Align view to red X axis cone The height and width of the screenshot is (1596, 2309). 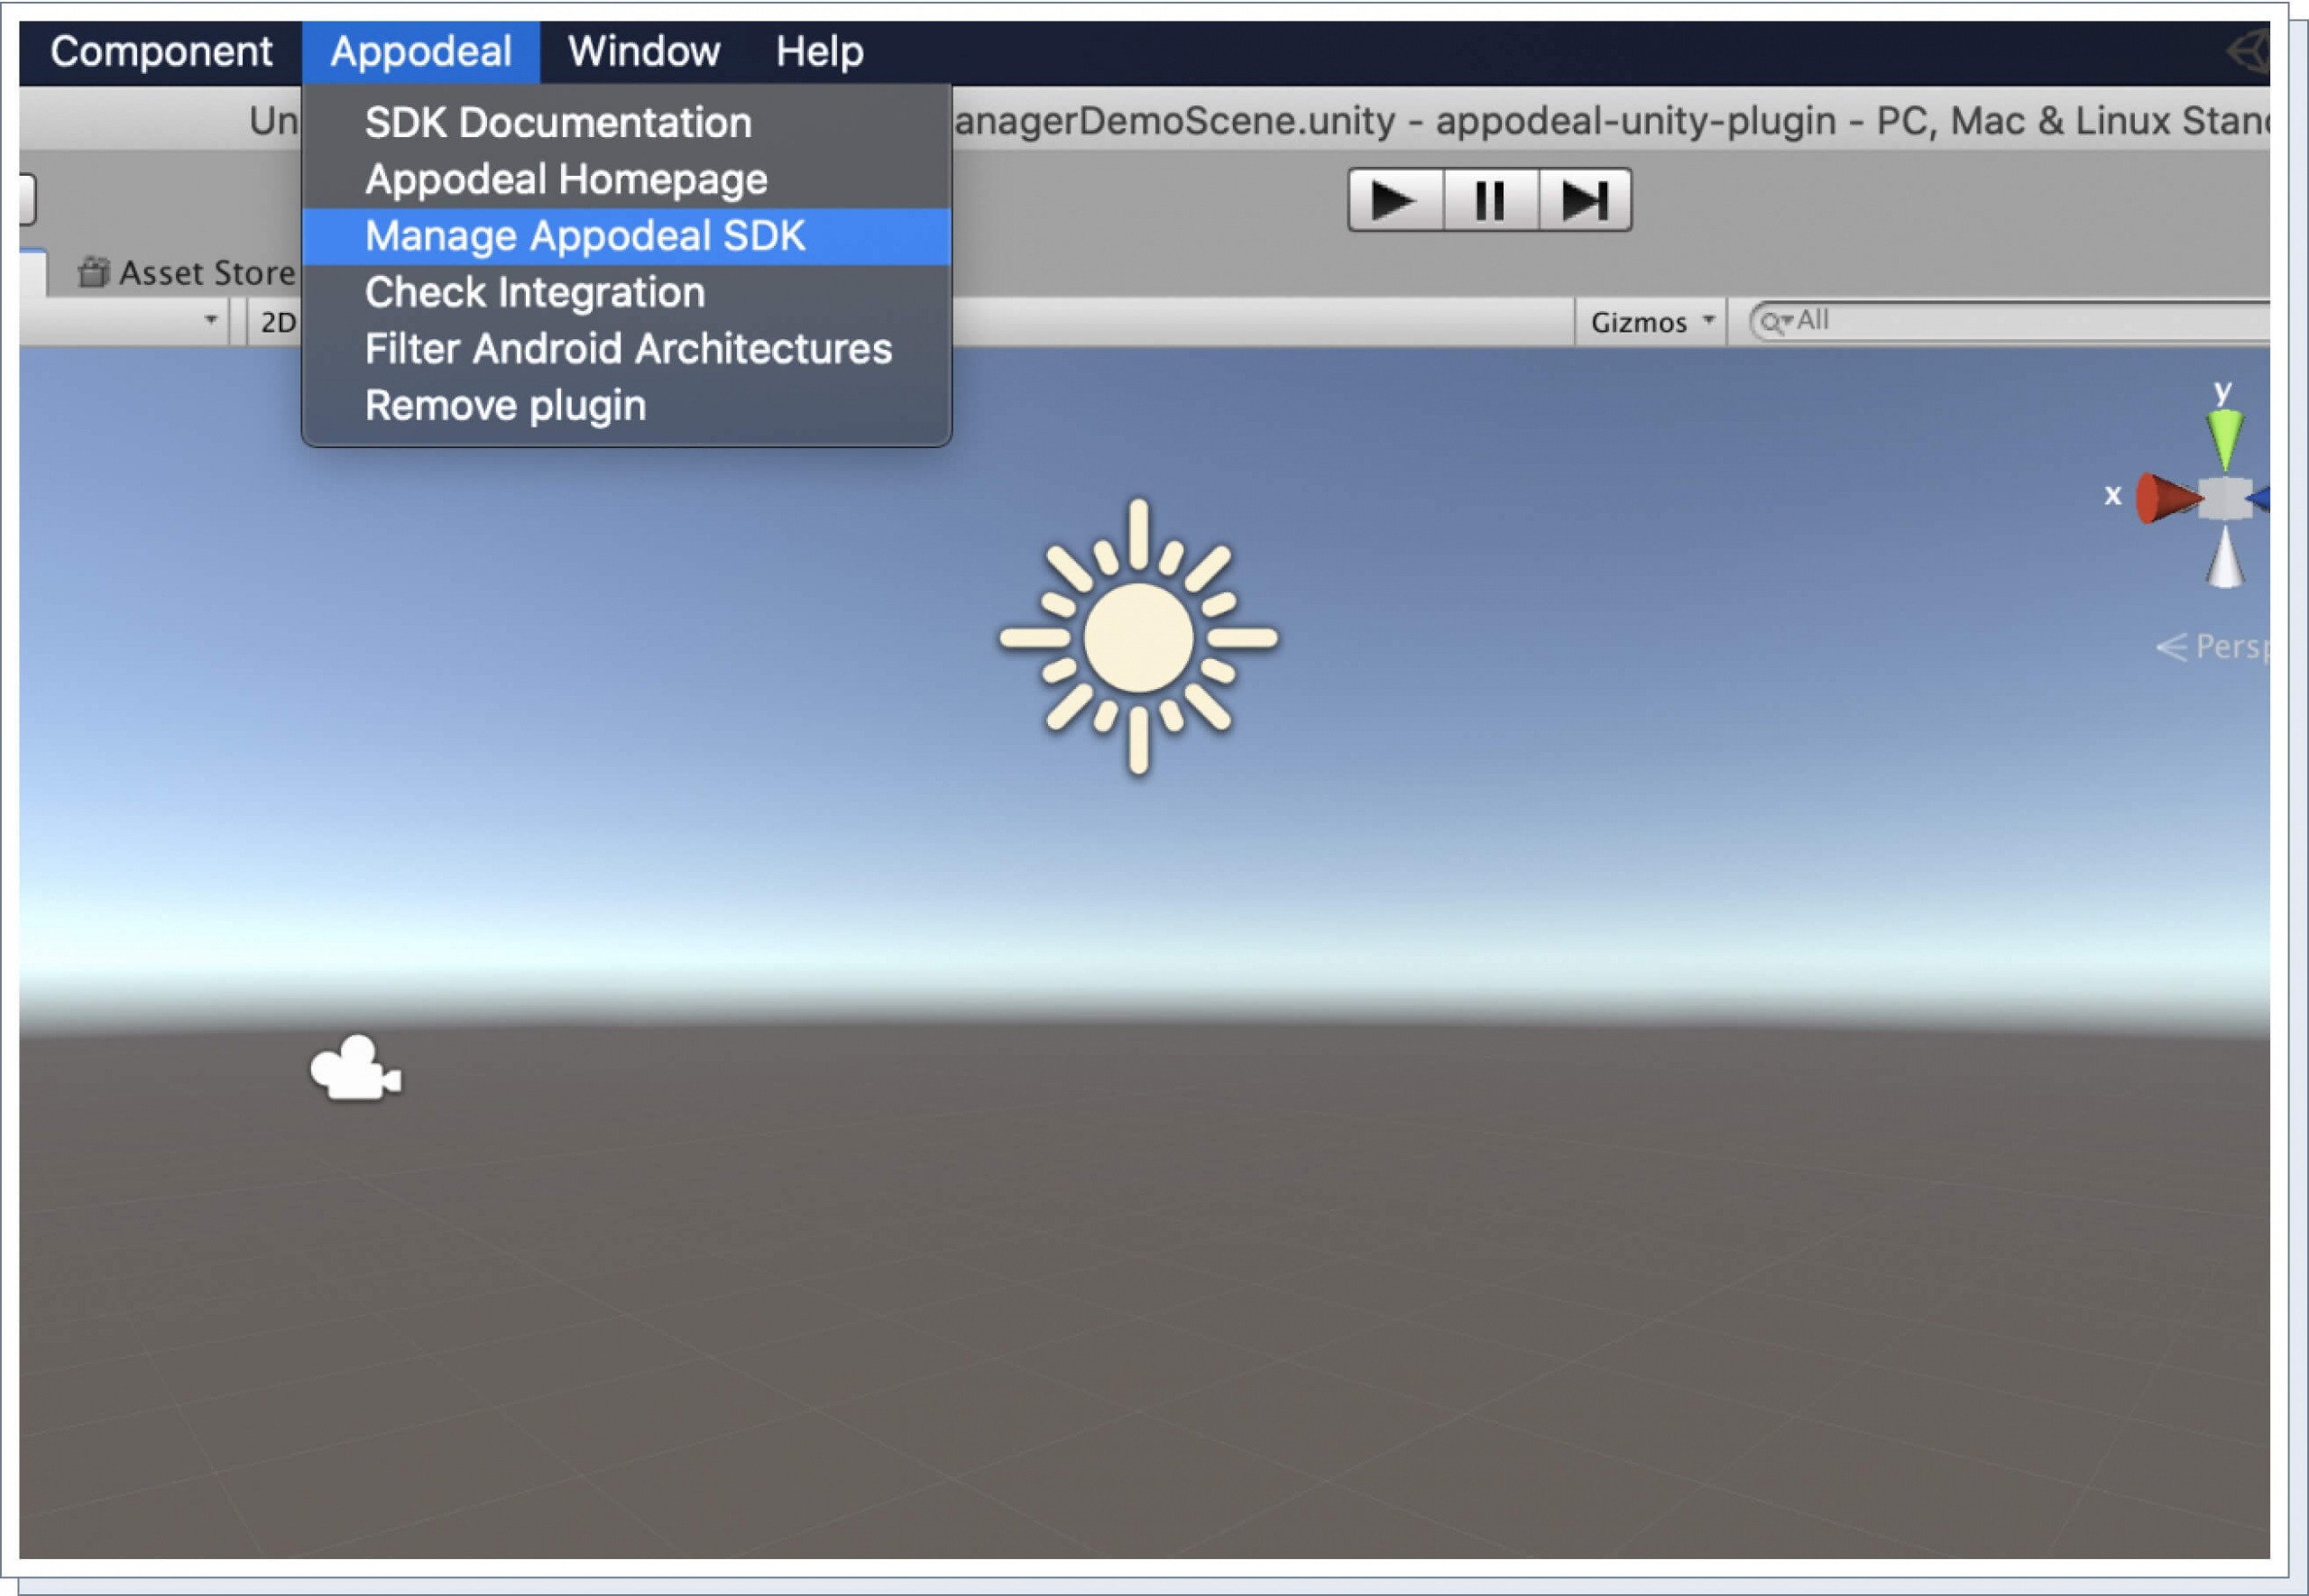click(x=2168, y=498)
